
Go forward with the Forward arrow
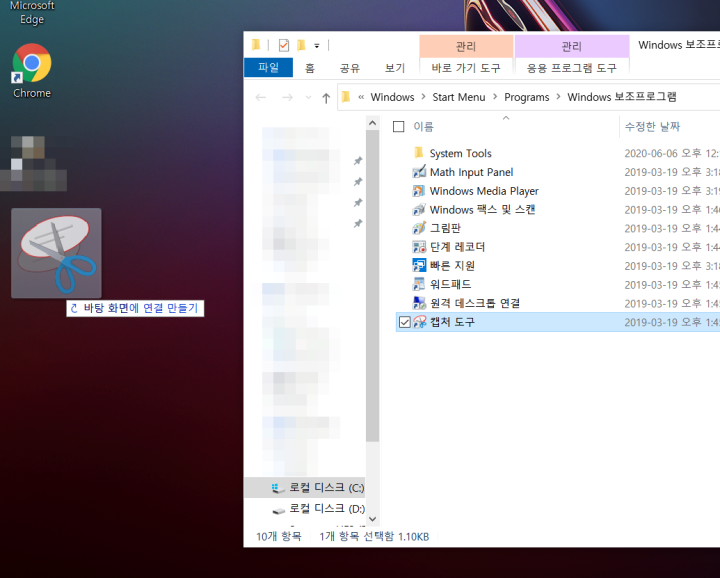[x=287, y=97]
